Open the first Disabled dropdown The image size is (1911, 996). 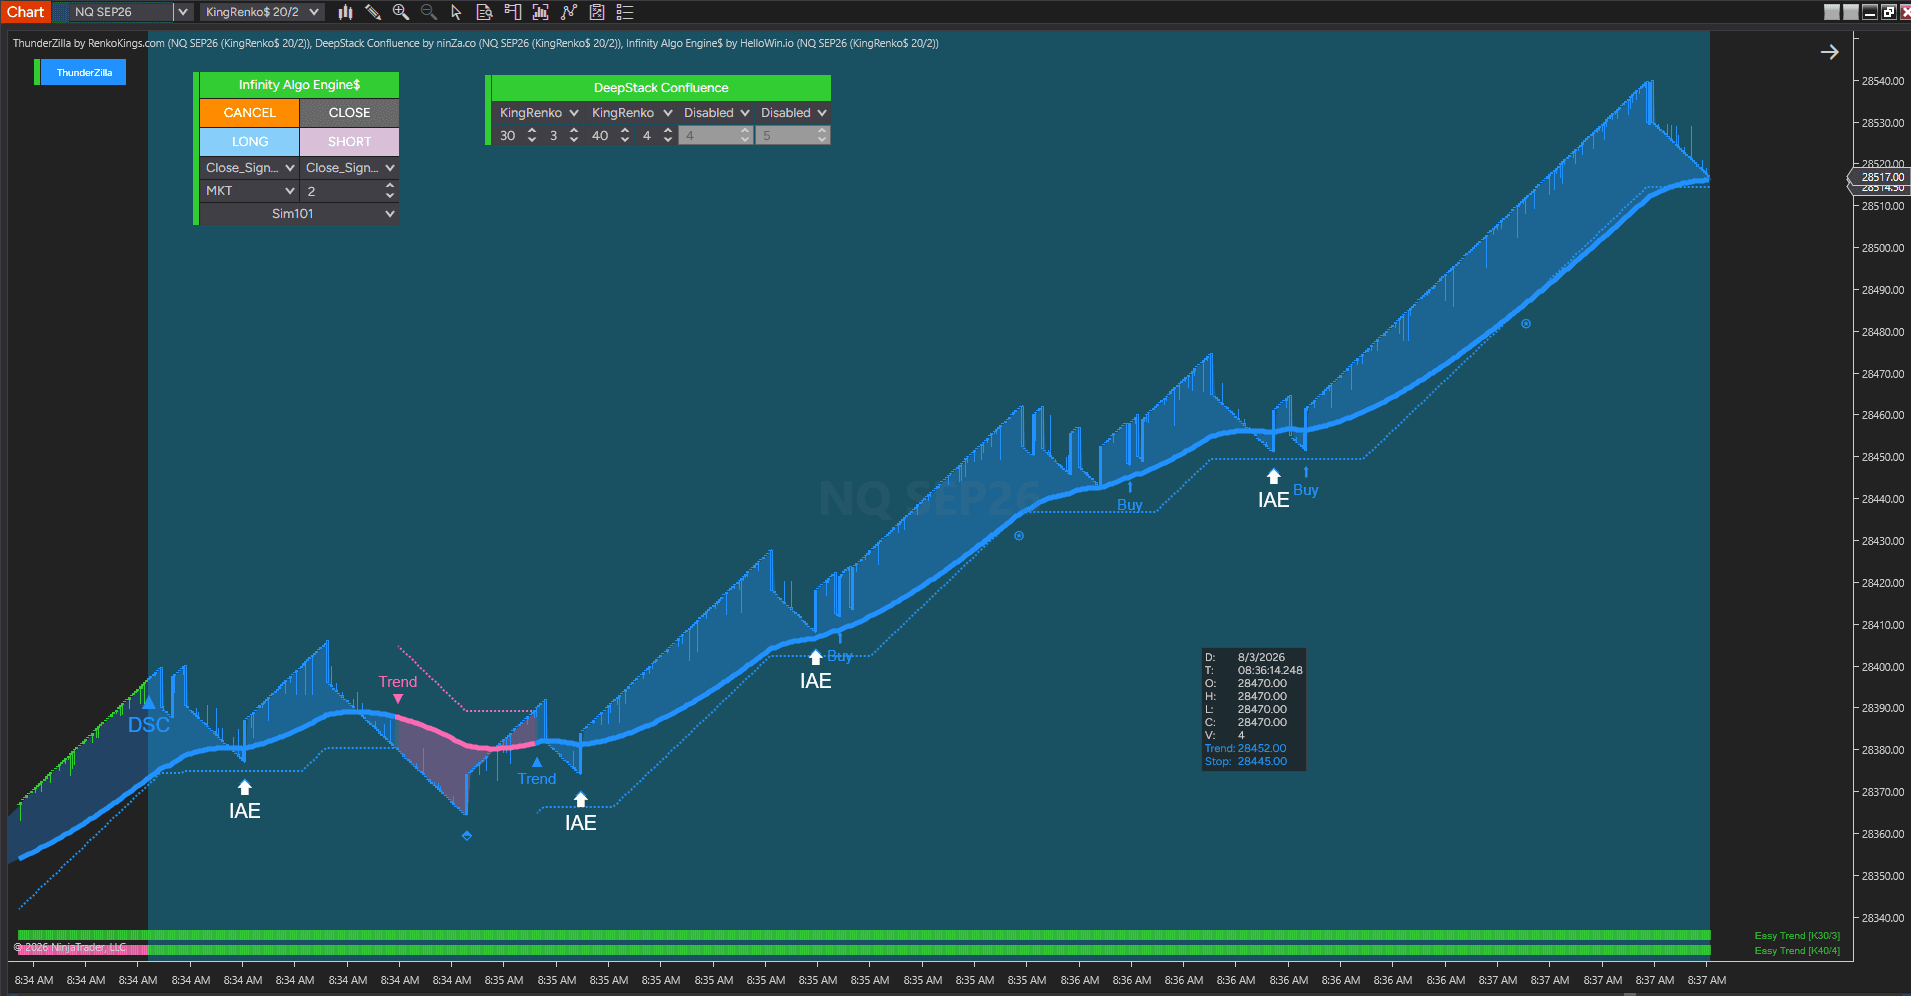(x=715, y=113)
